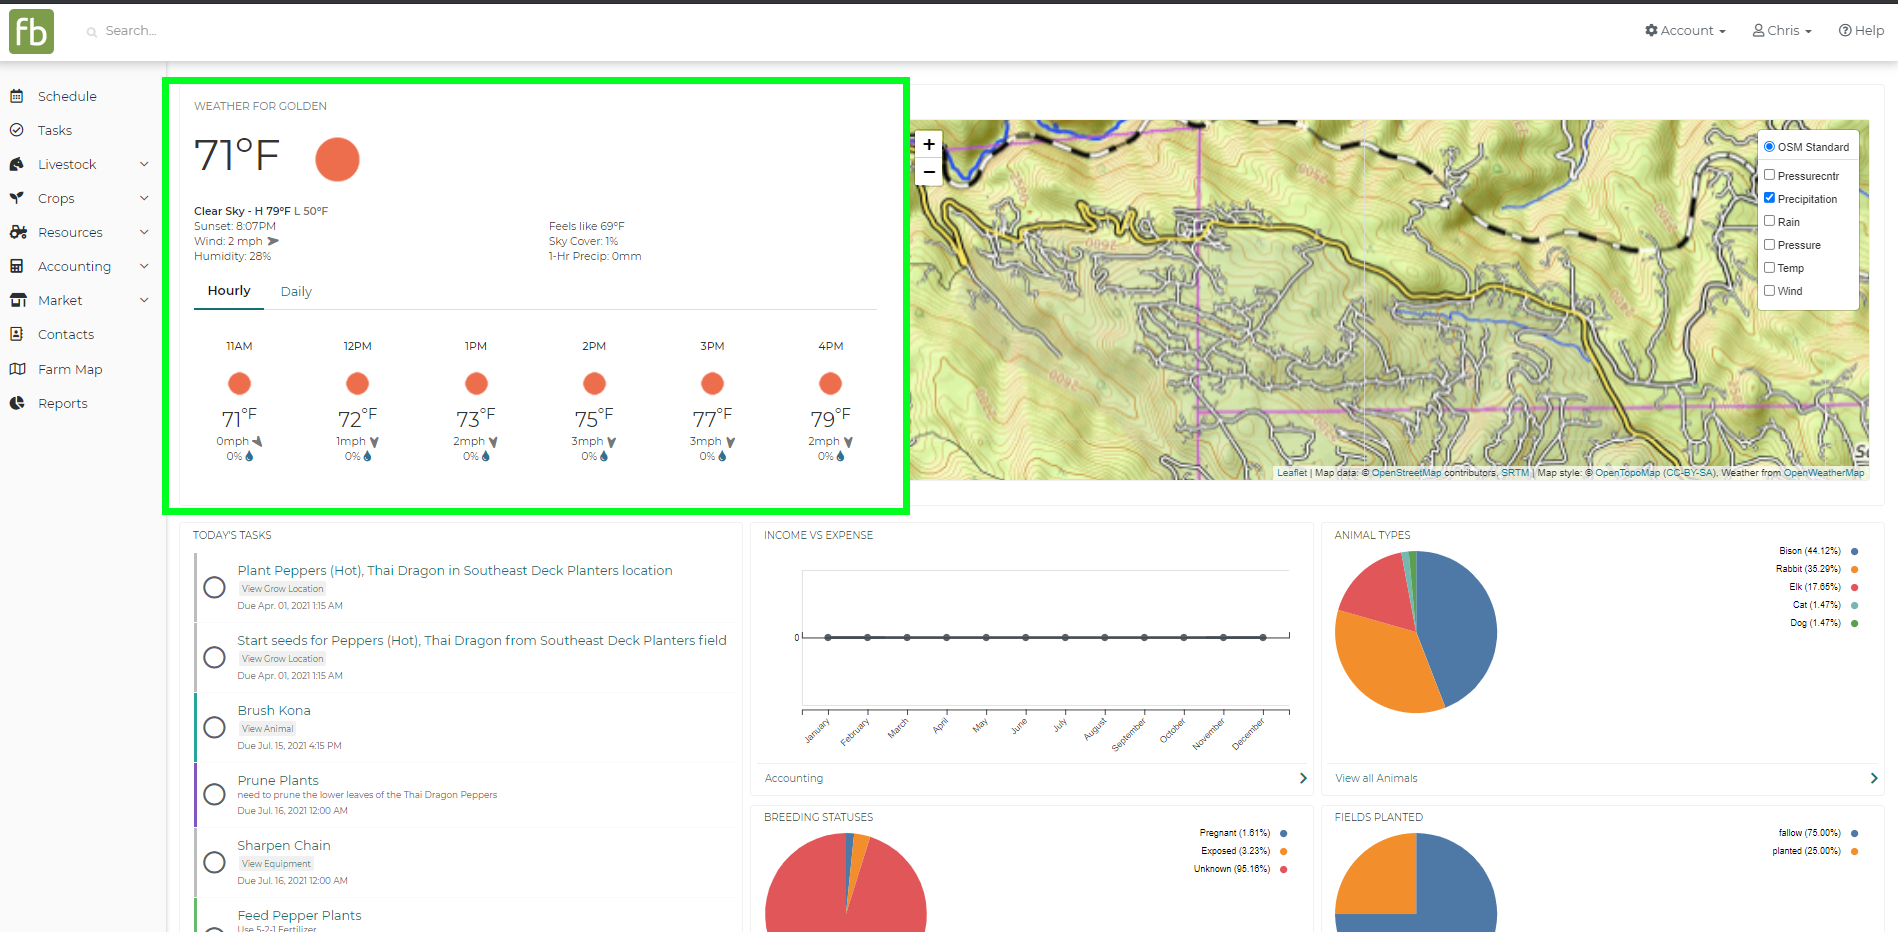Expand the Market submenu chevron
The image size is (1898, 932).
coord(144,300)
